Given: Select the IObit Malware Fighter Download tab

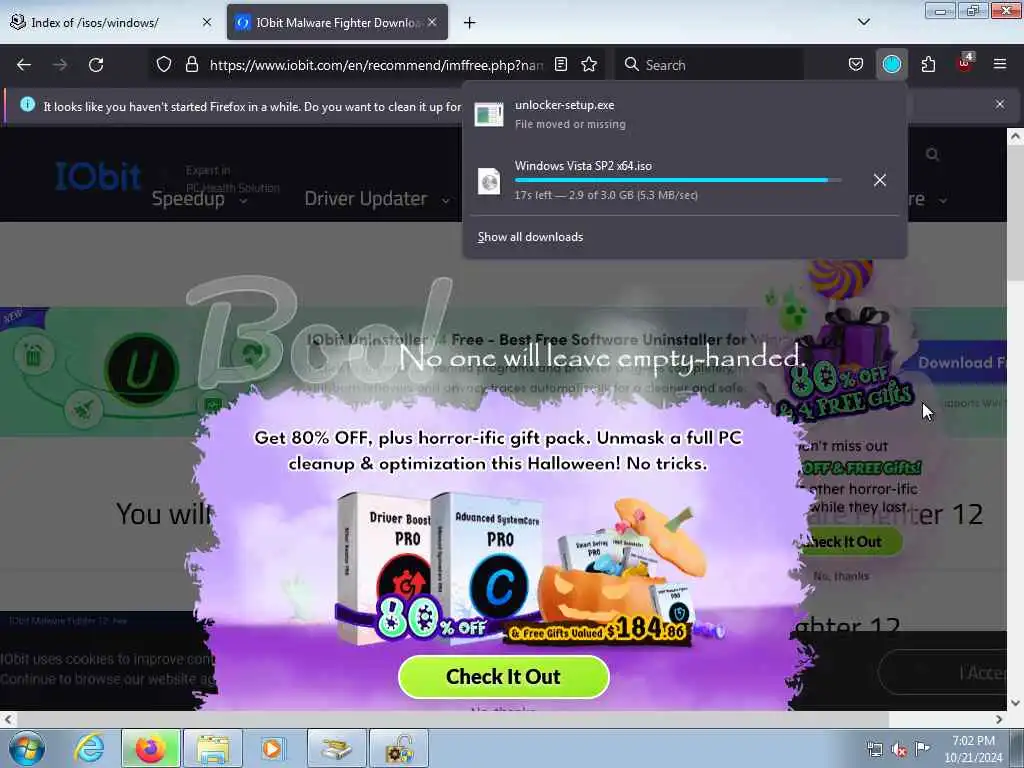Looking at the screenshot, I should pyautogui.click(x=338, y=23).
